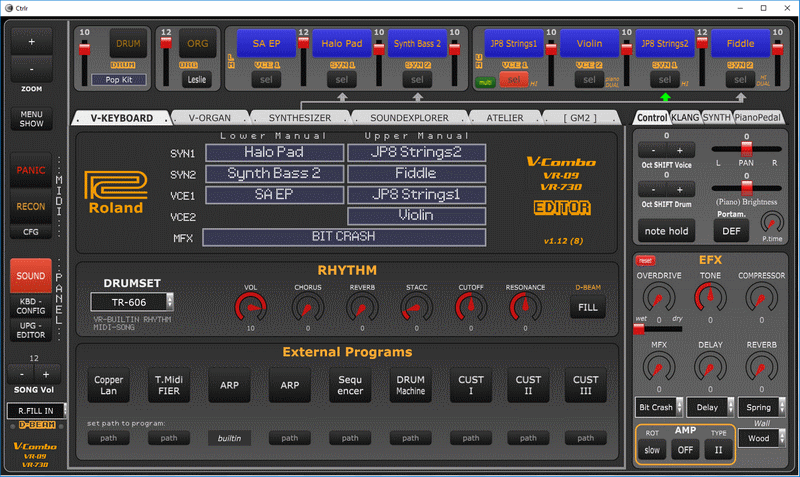
Task: Switch to the V-ORGAN tab
Action: coord(212,118)
